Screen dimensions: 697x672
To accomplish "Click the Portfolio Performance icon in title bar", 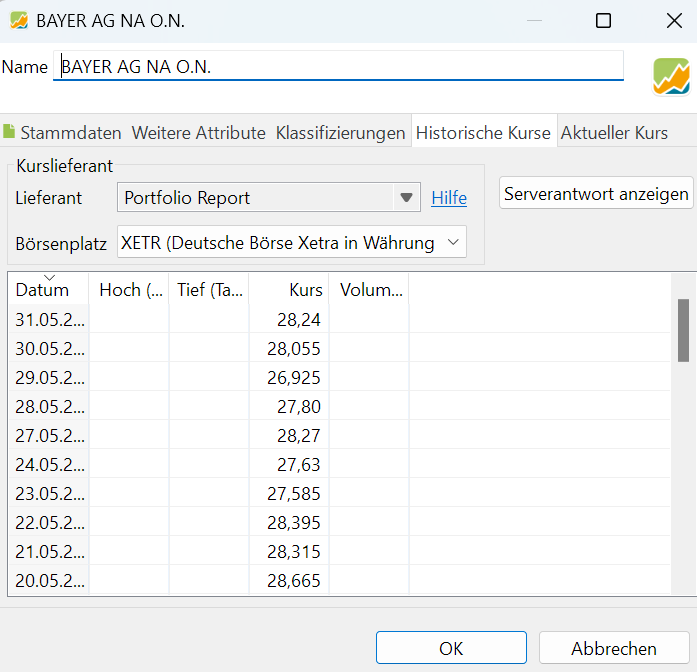I will coord(19,20).
